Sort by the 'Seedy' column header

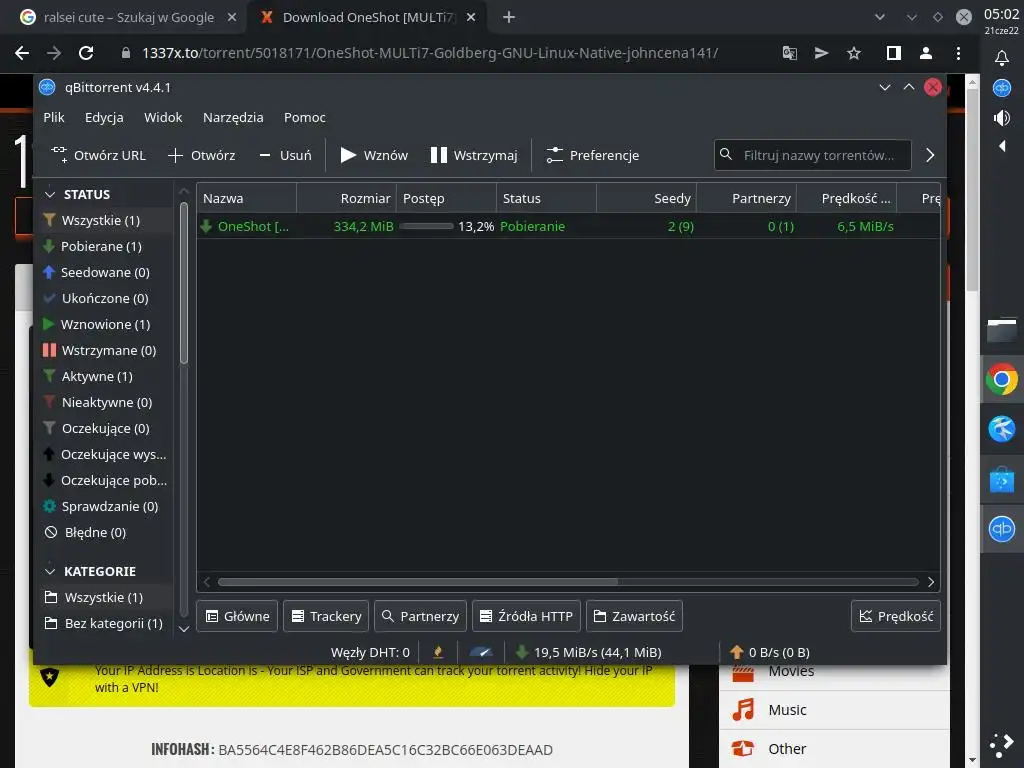(647, 199)
